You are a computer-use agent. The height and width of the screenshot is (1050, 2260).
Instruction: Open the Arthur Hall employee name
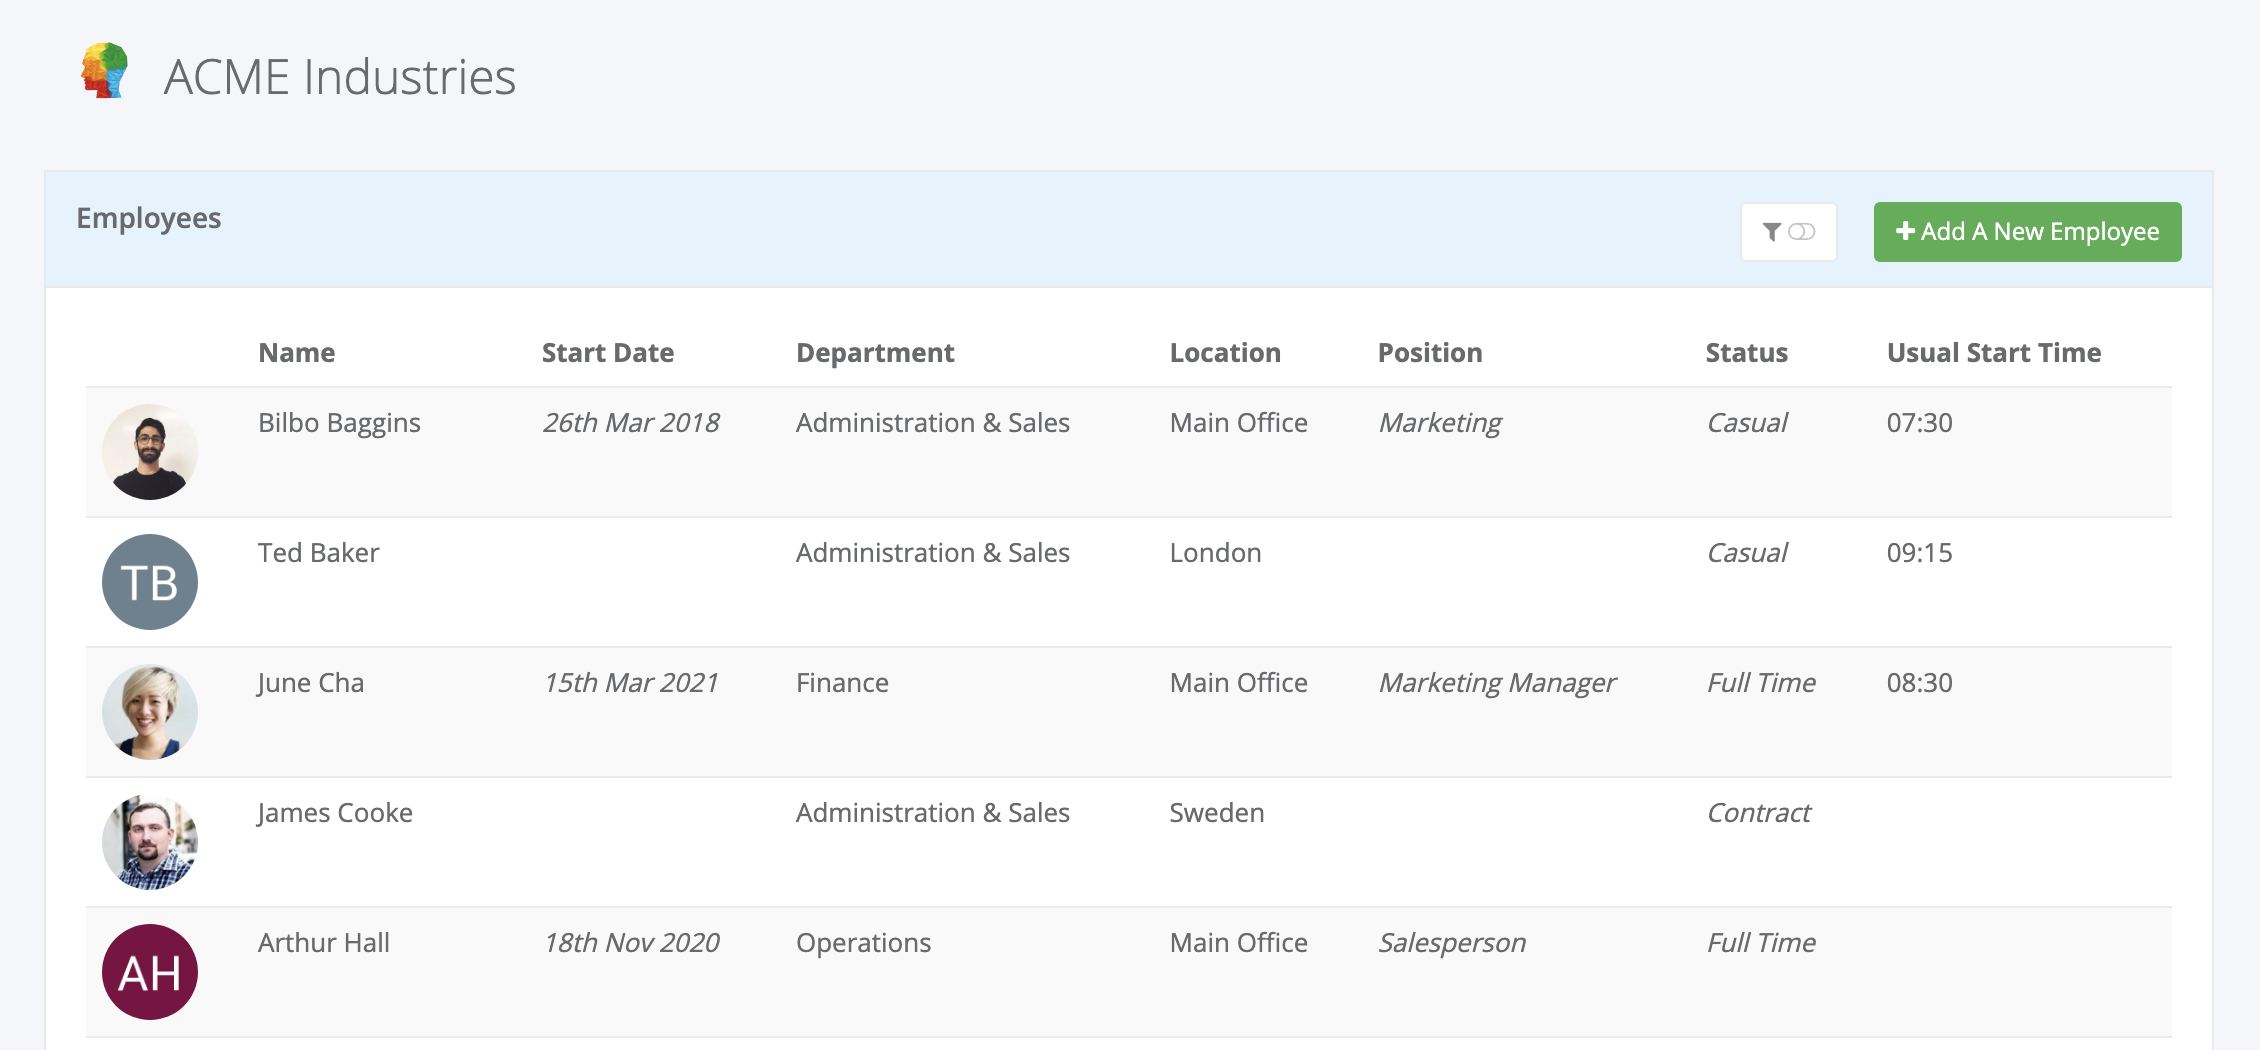tap(324, 943)
